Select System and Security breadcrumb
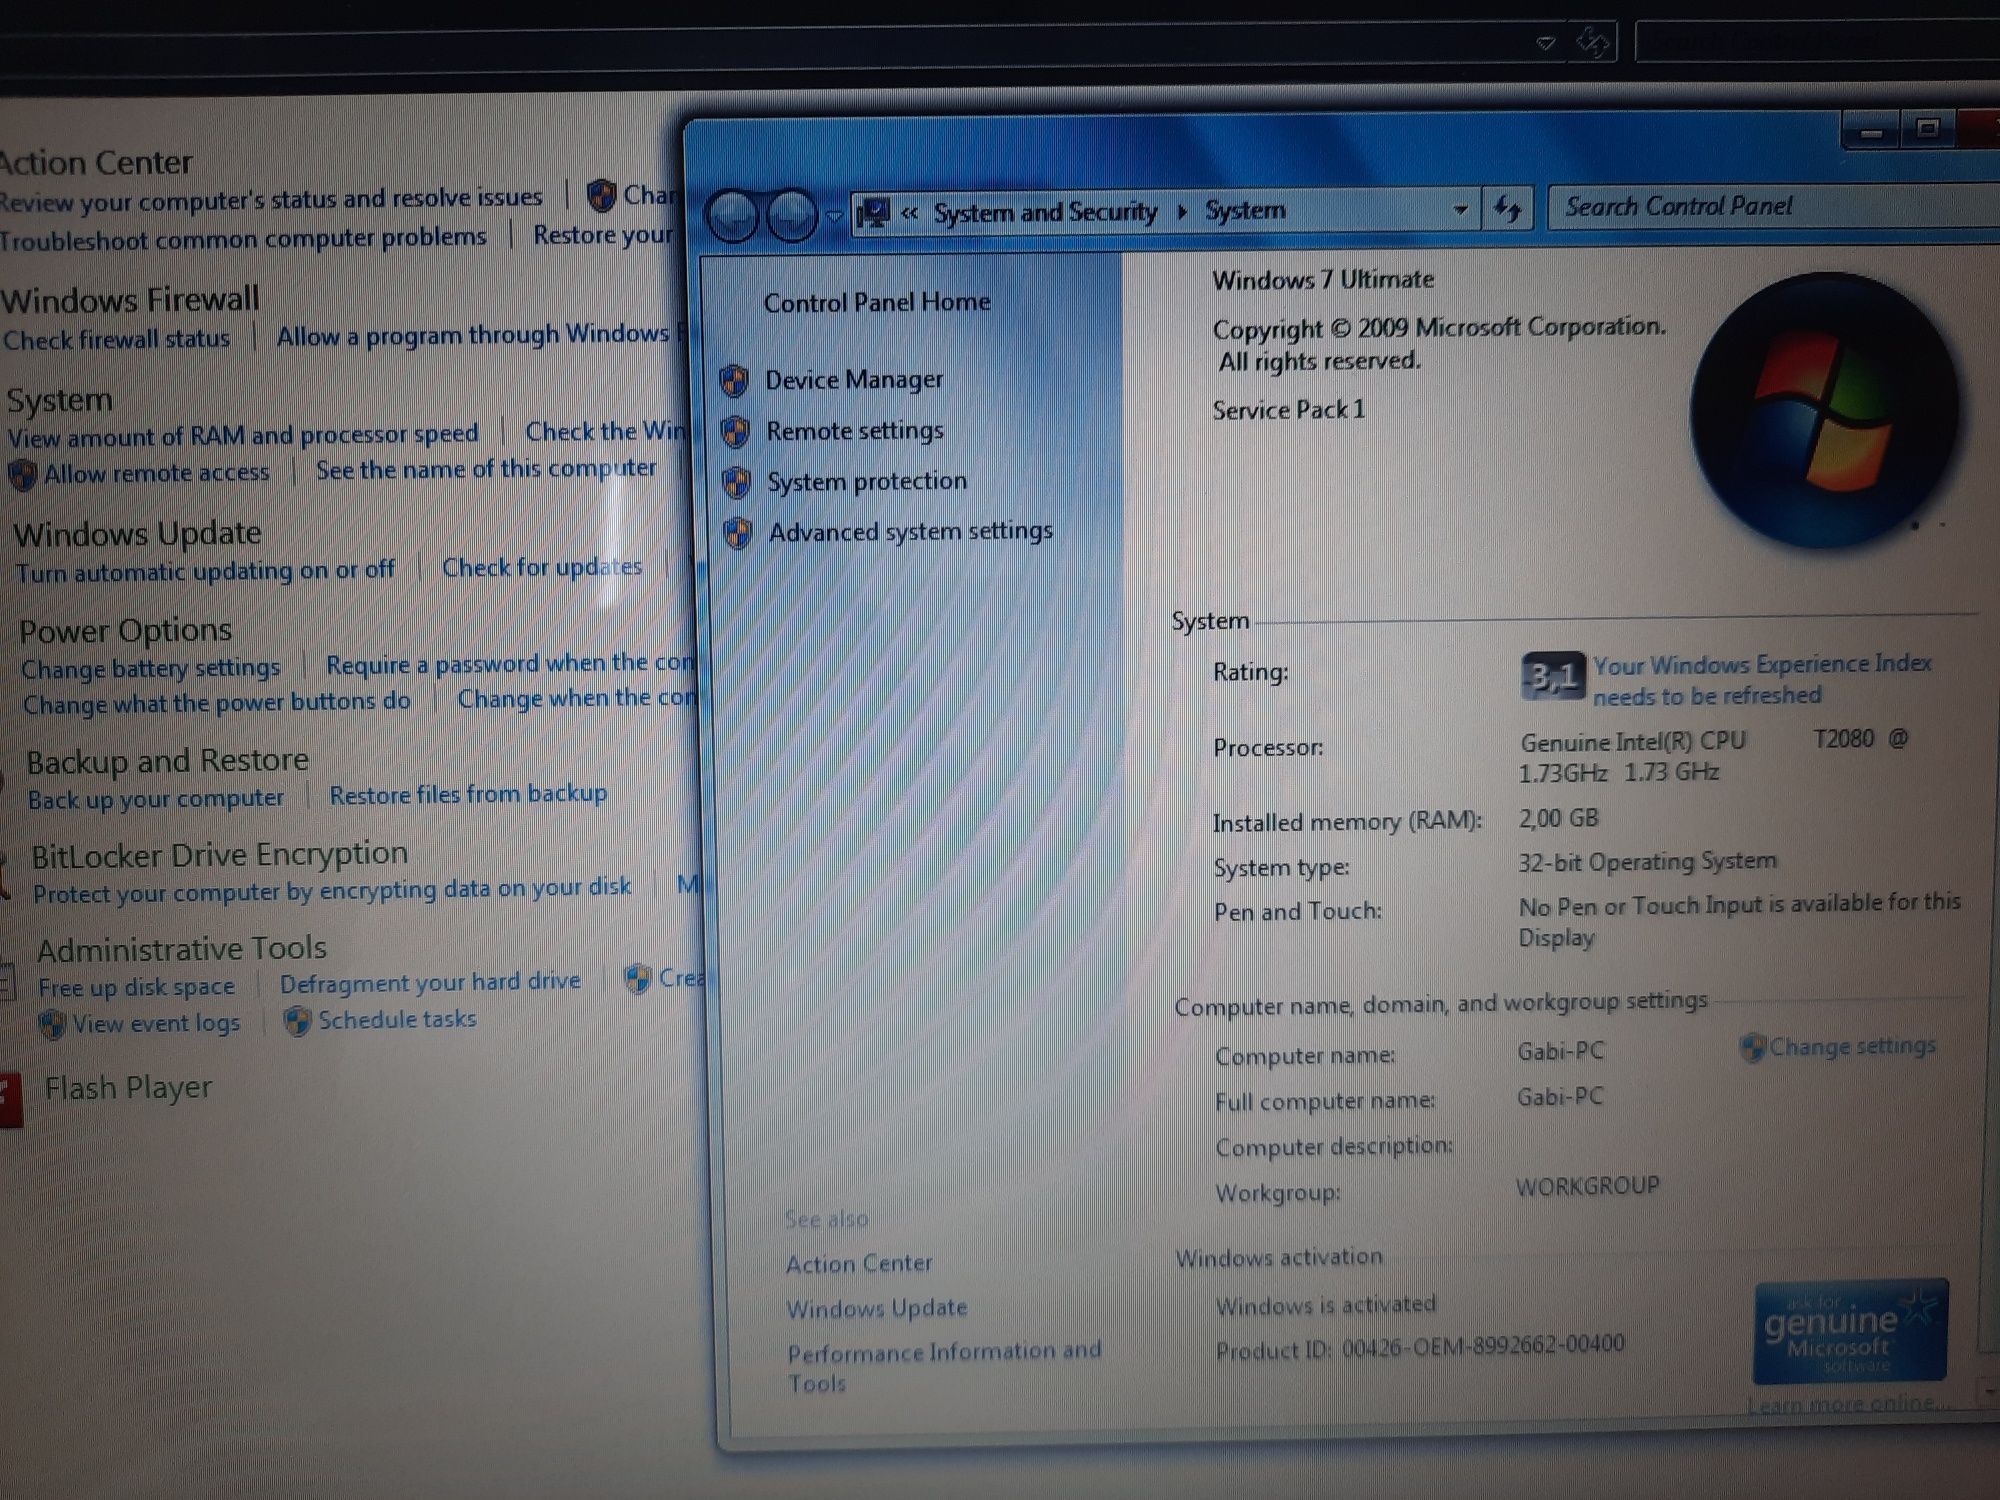Viewport: 2000px width, 1500px height. coord(1045,212)
